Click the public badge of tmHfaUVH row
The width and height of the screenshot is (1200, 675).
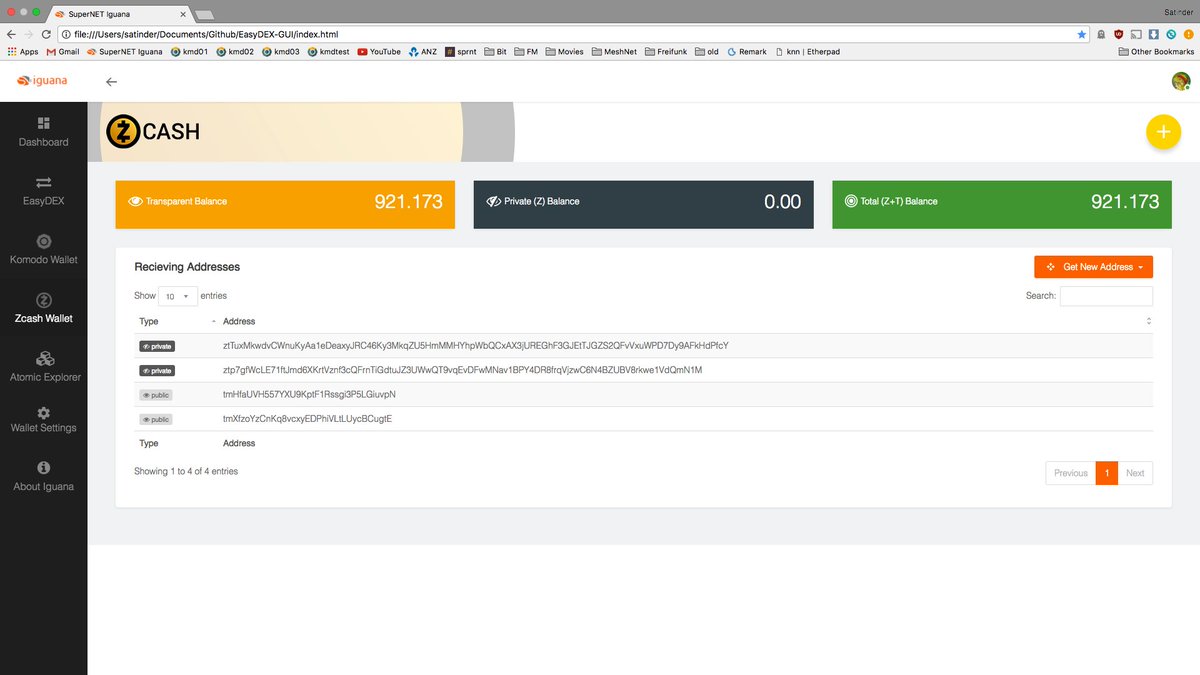click(155, 395)
